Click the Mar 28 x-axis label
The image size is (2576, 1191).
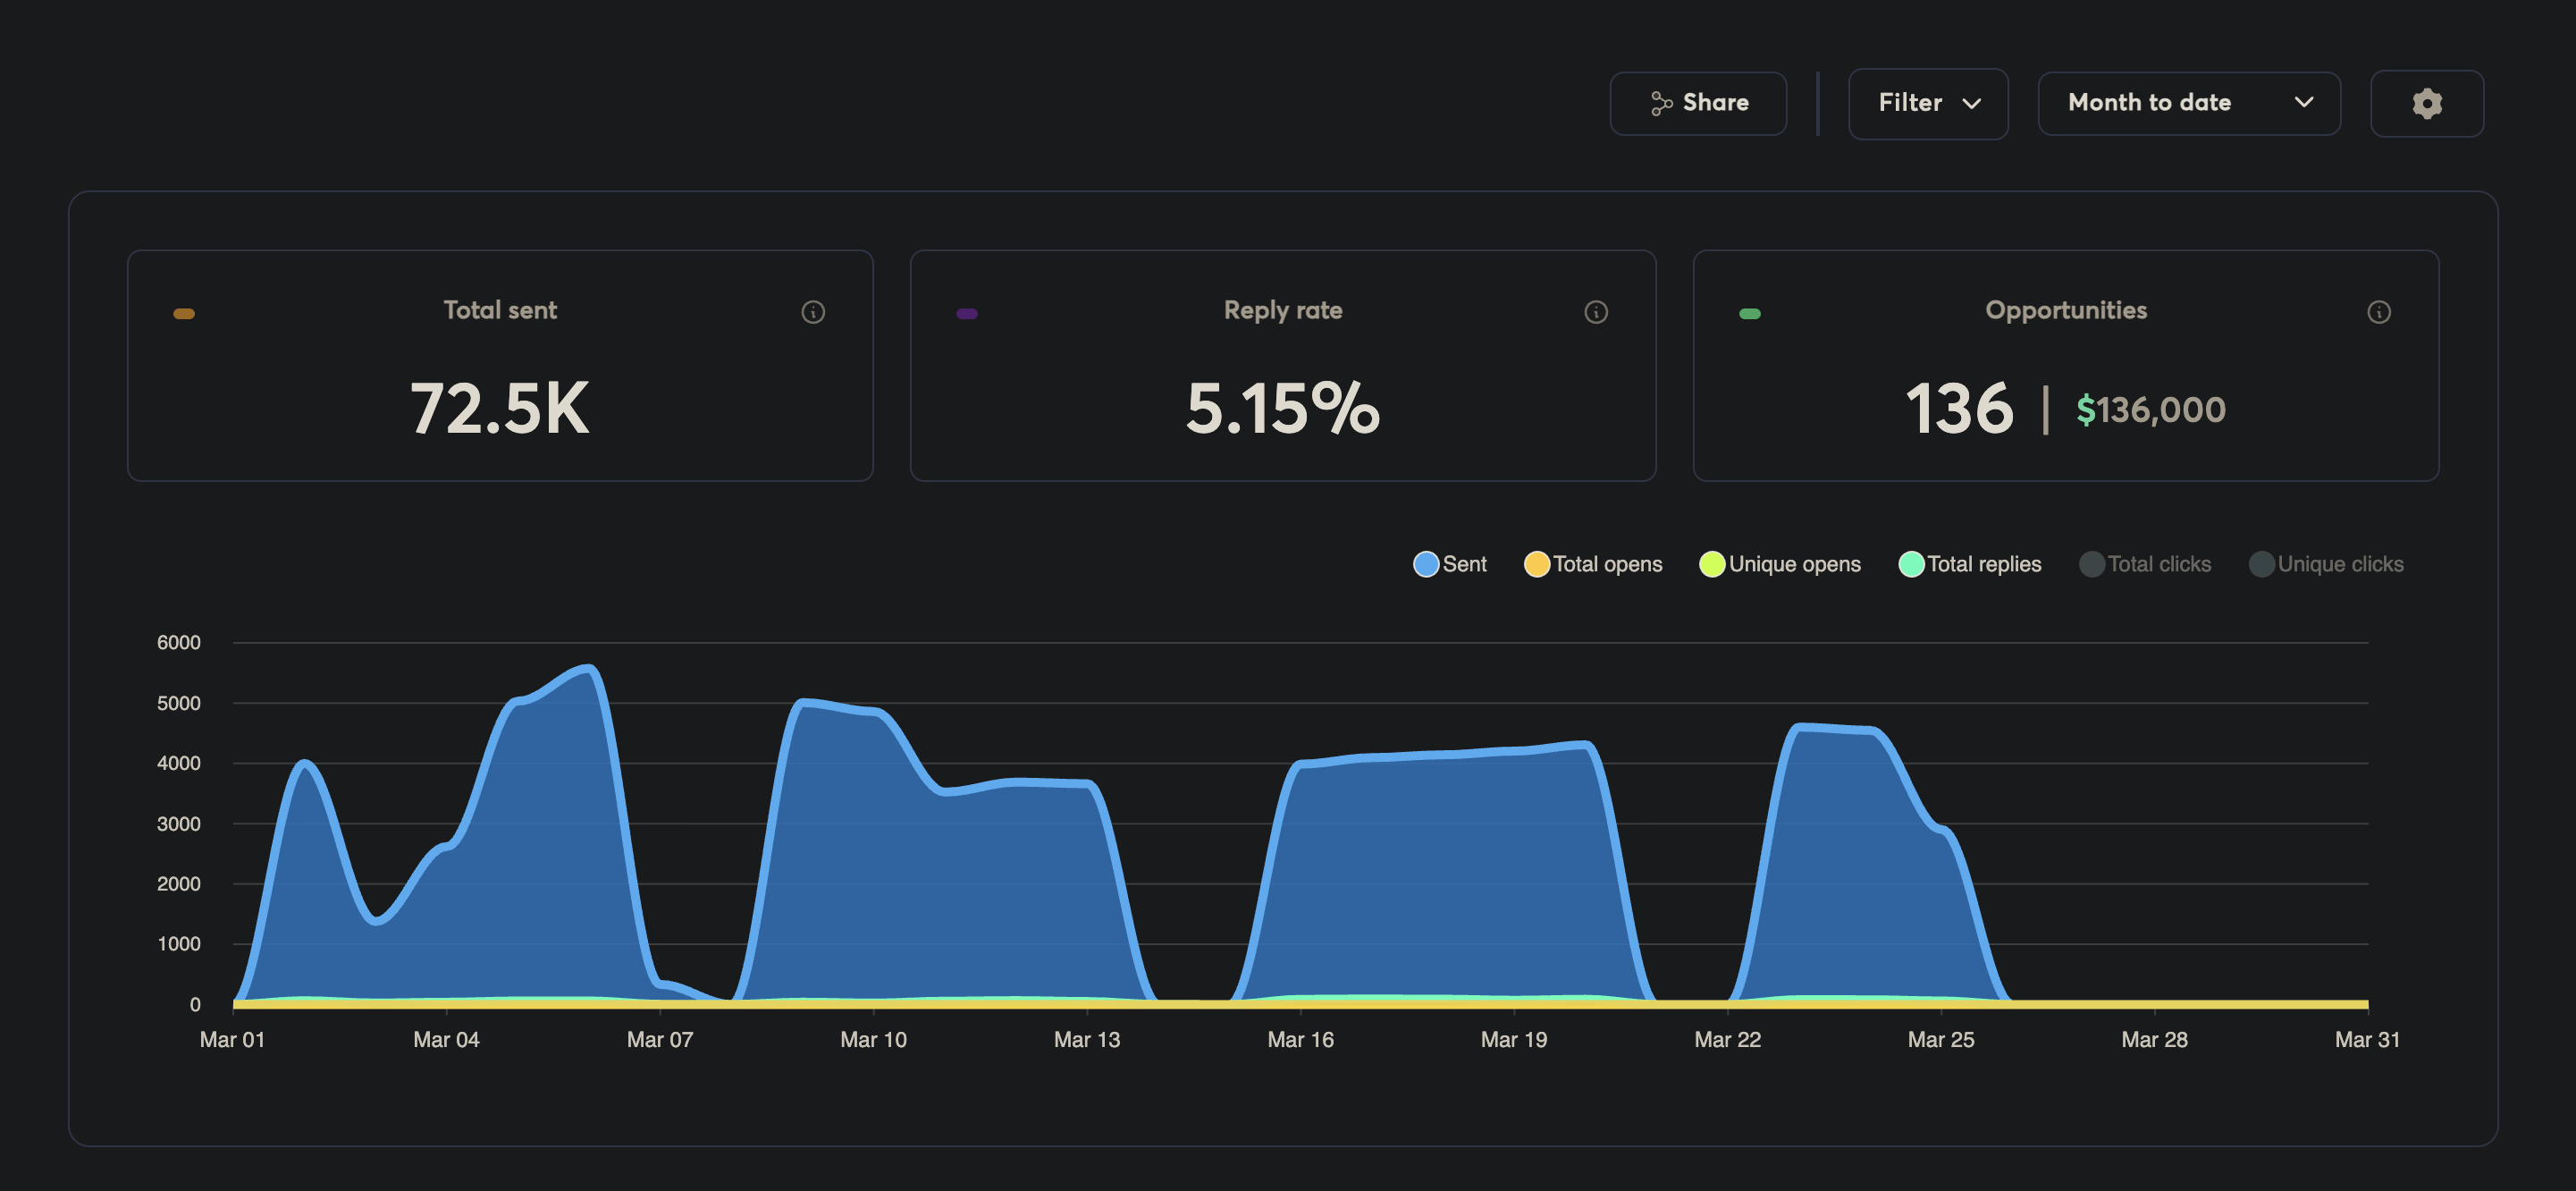pos(2154,1039)
